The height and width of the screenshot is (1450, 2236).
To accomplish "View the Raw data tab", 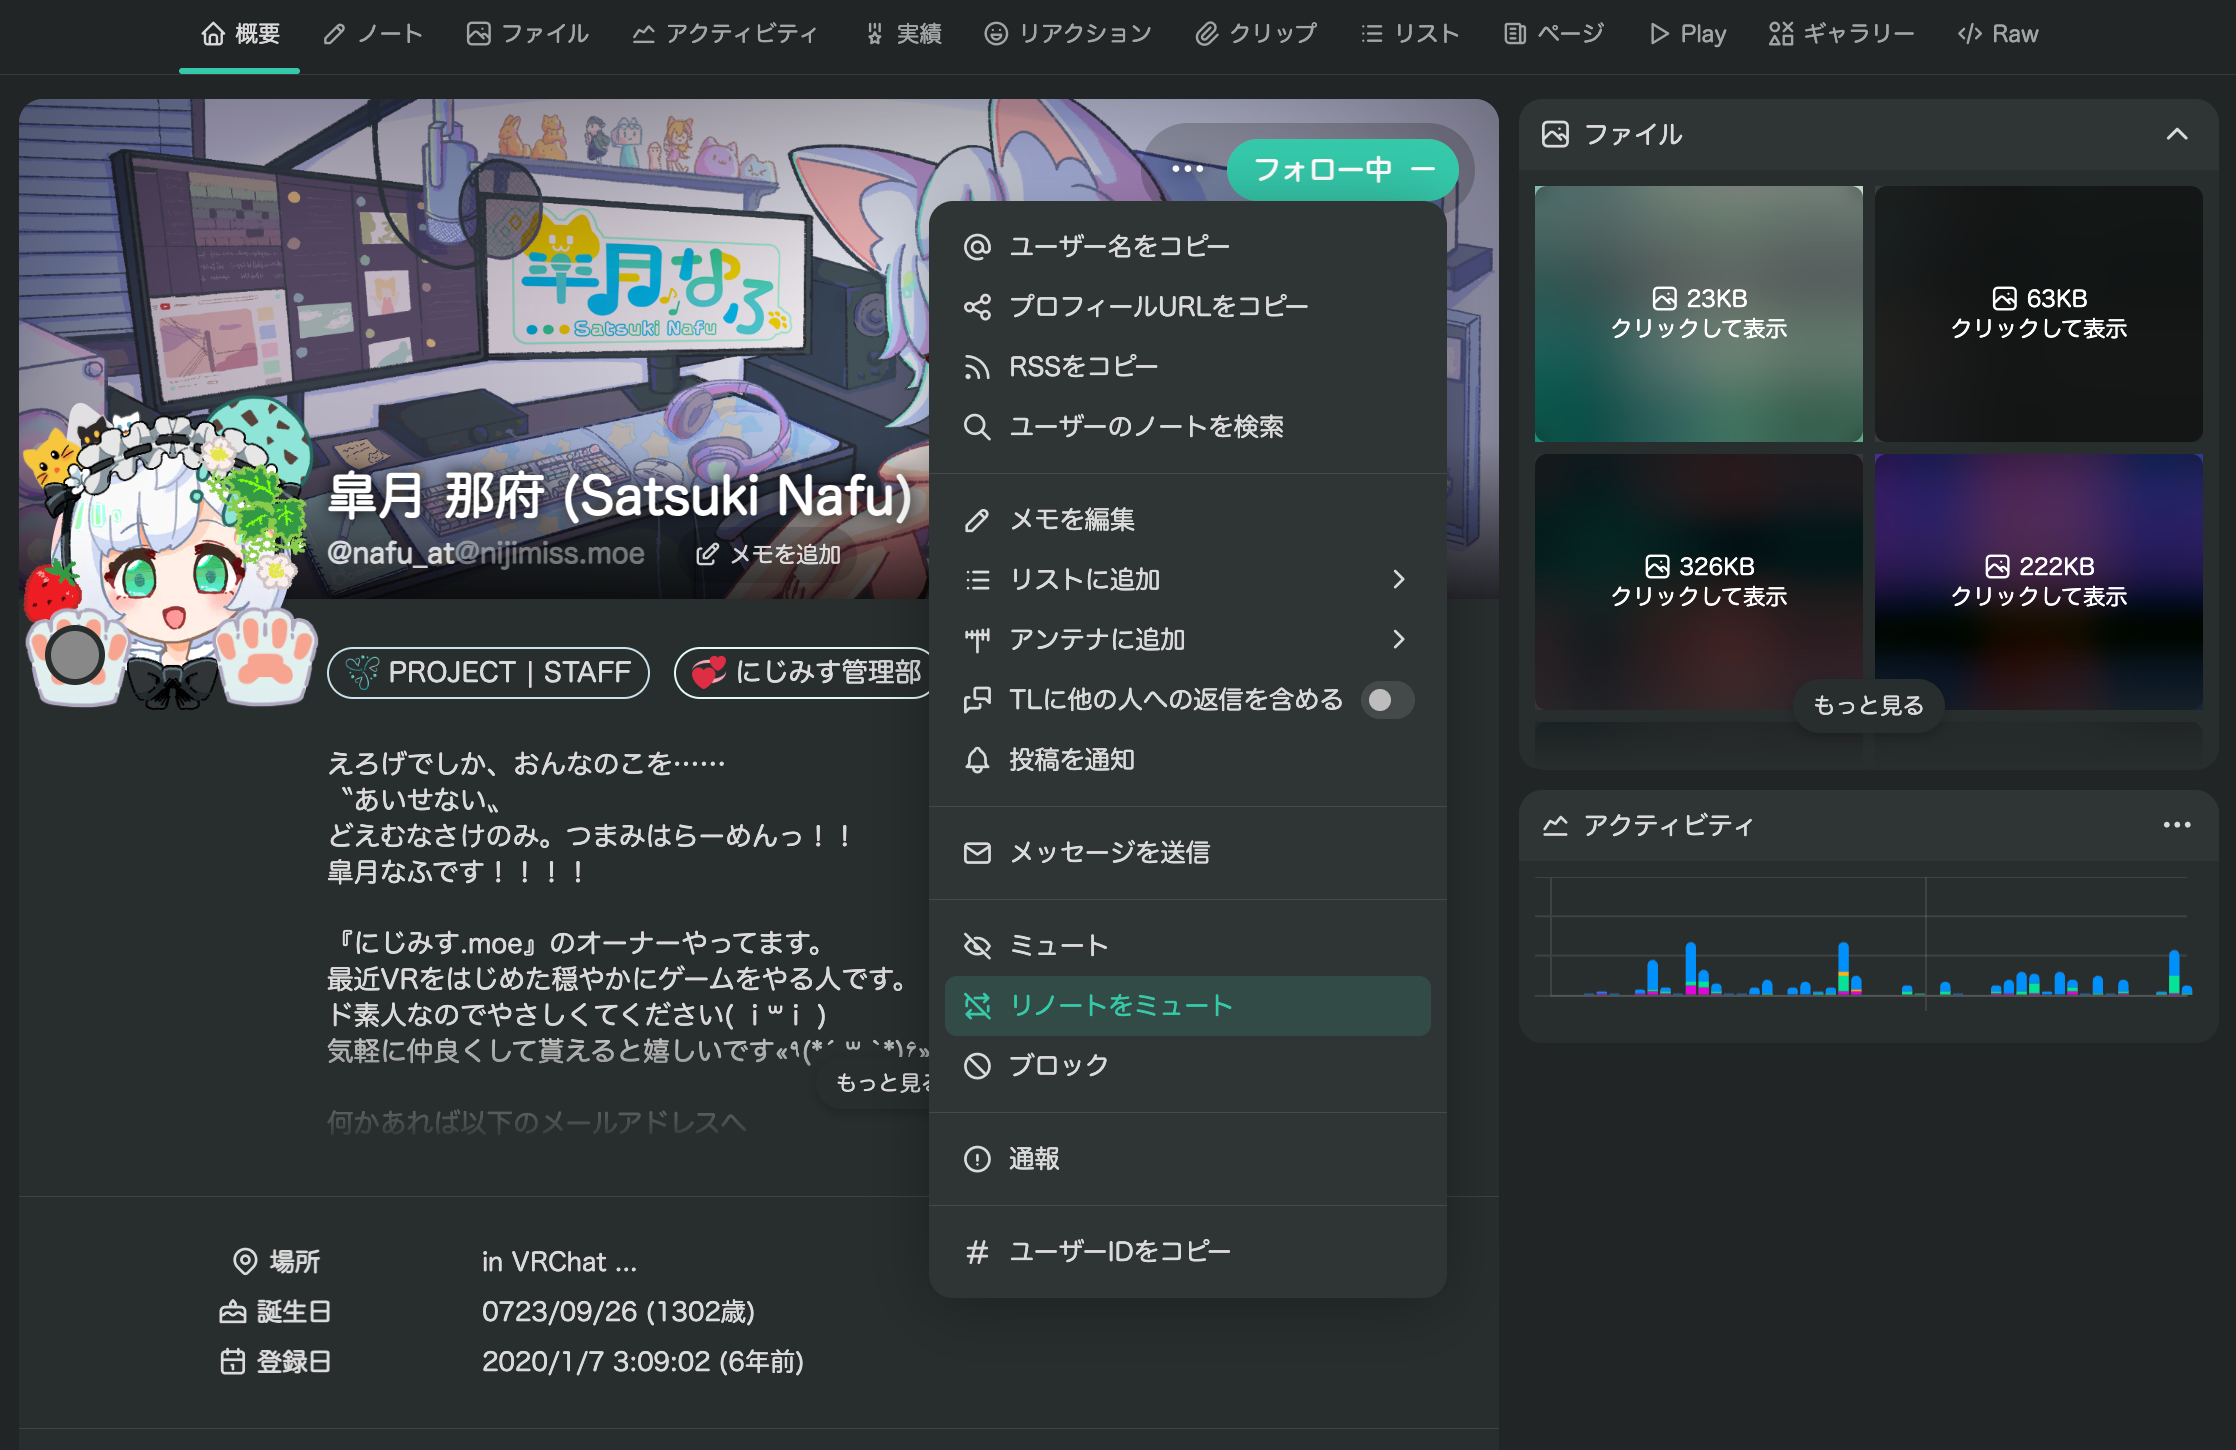I will (1998, 34).
